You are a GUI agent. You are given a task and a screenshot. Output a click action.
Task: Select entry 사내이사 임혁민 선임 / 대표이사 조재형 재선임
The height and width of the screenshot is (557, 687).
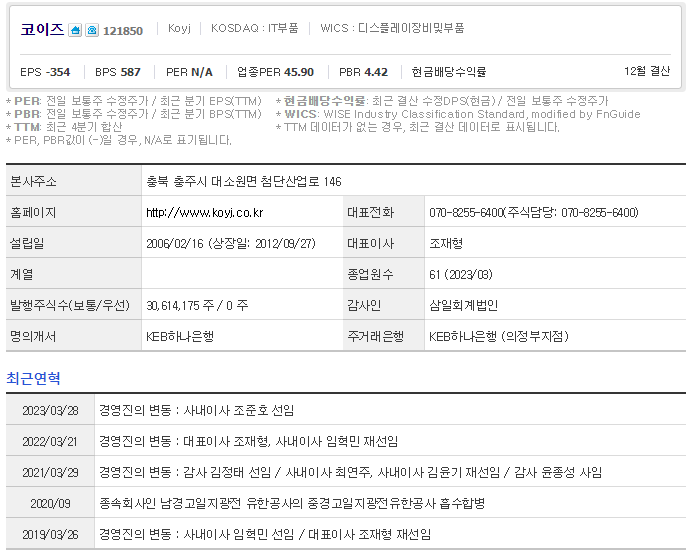[x=307, y=535]
